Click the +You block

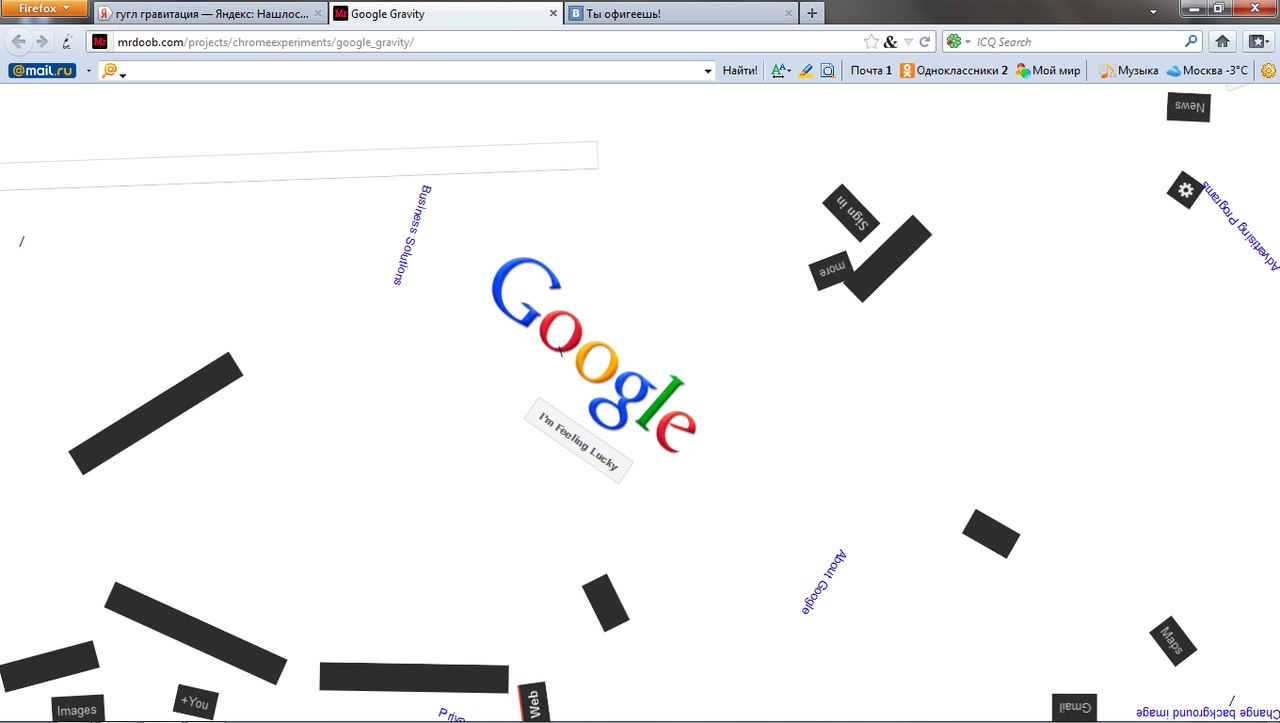(196, 702)
